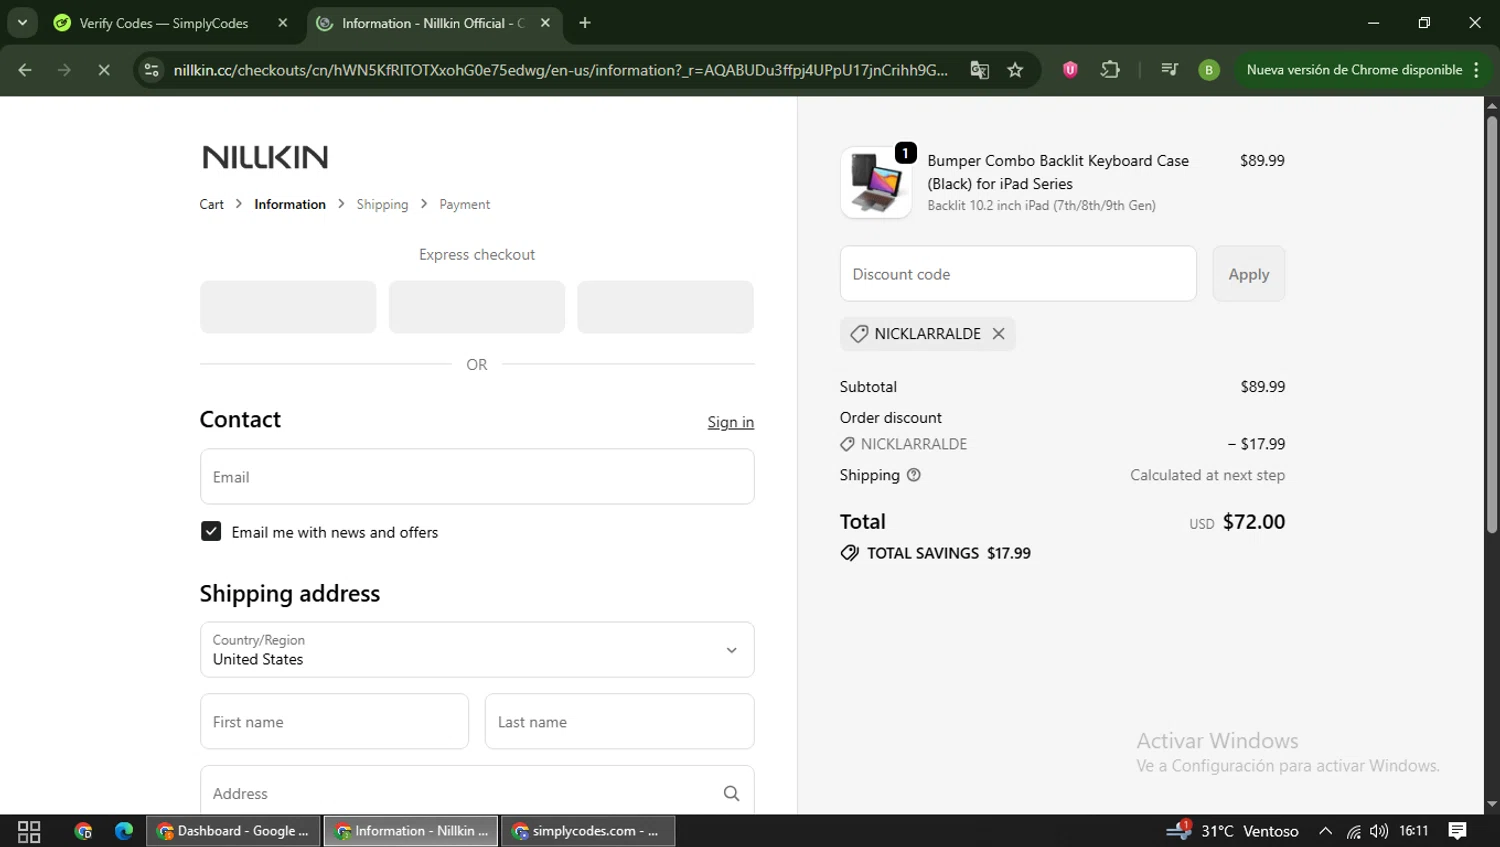Click the last express checkout placeholder button

[665, 307]
